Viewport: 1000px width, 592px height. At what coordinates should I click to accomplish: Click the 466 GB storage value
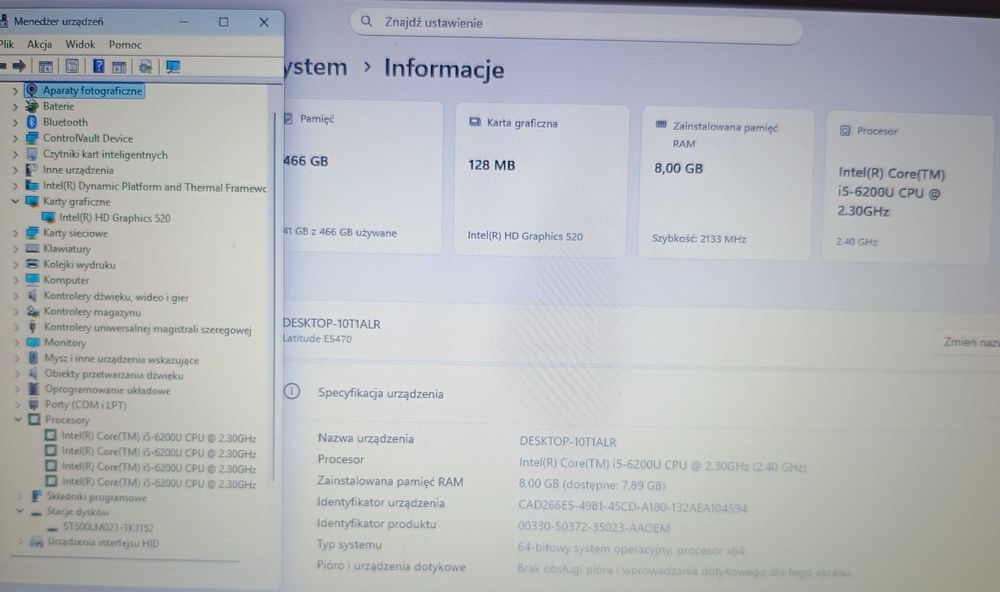pos(305,161)
